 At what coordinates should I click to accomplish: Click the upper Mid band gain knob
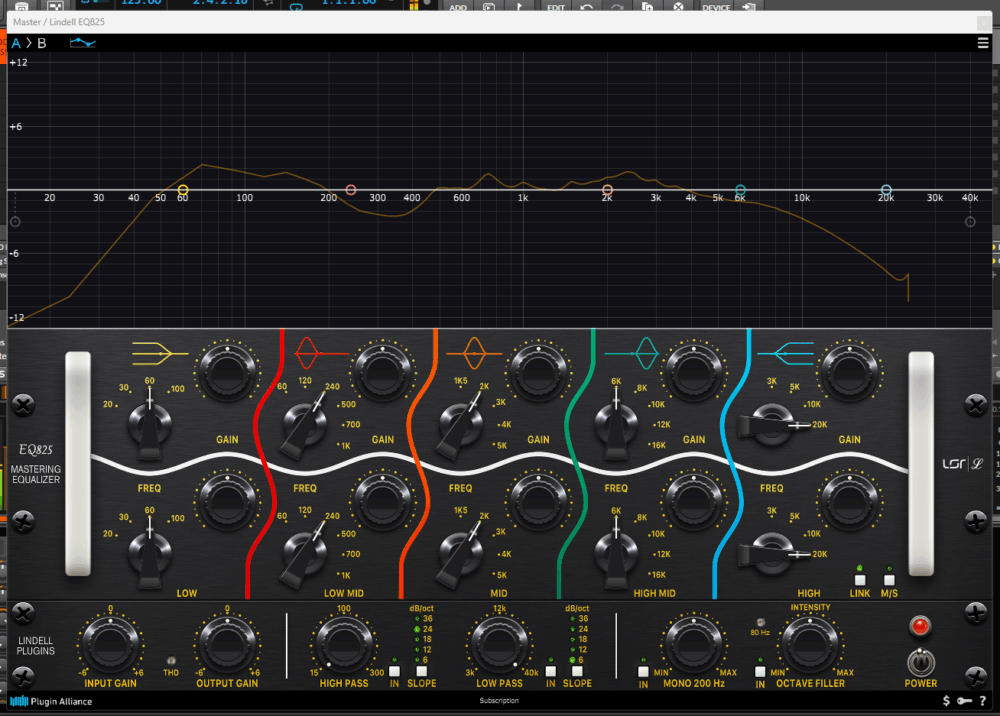(x=538, y=372)
